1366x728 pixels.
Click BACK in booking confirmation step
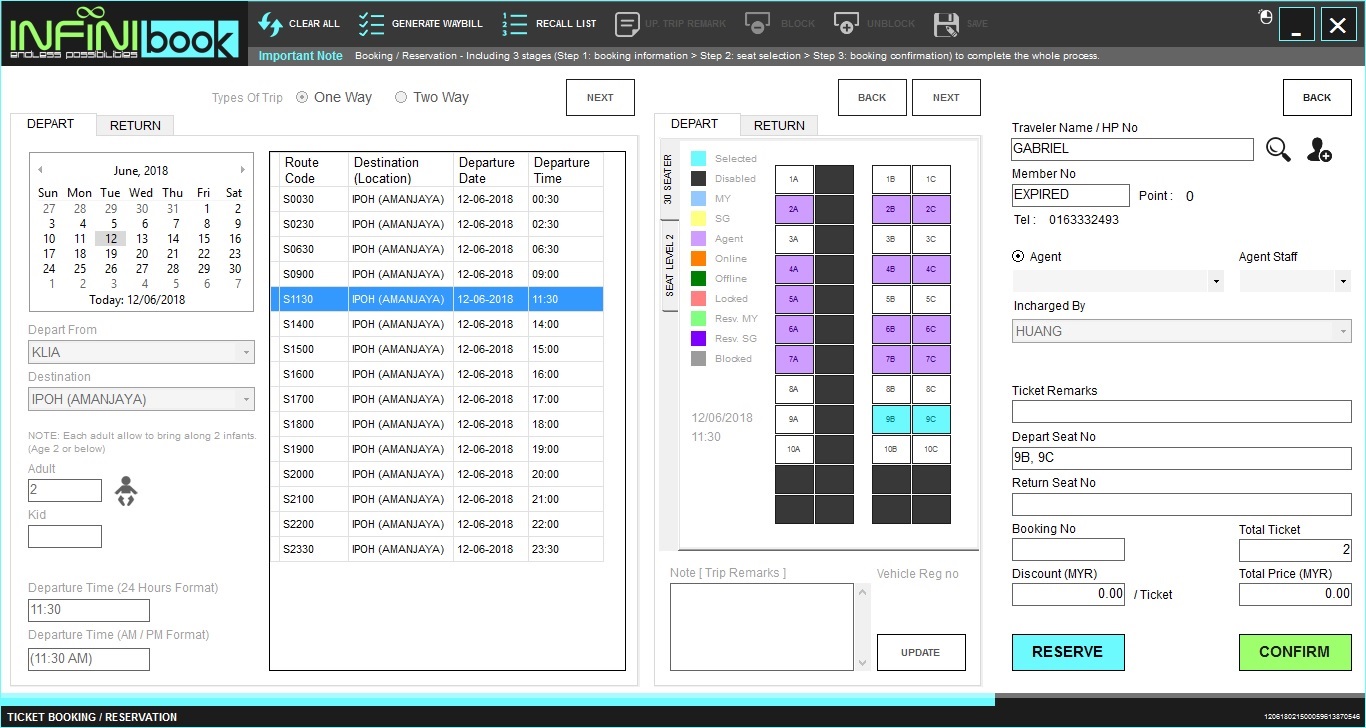coord(1317,97)
